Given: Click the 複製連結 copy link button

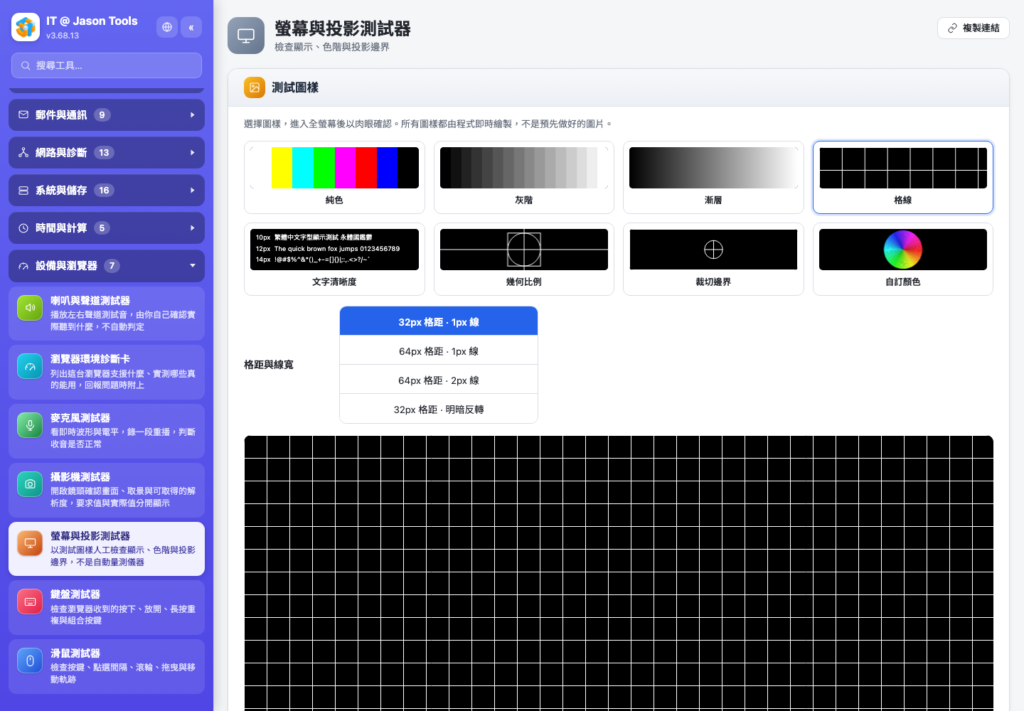Looking at the screenshot, I should 973,28.
